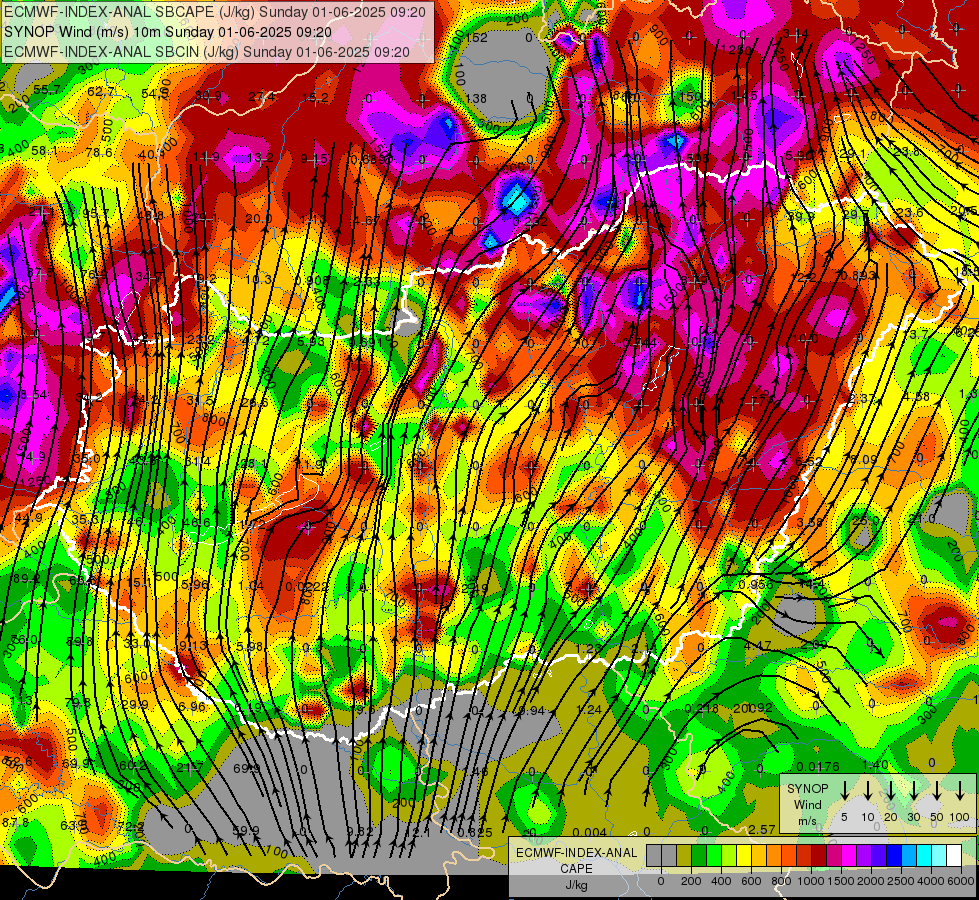Click the '800' tick label on CAPE legend scale

click(x=781, y=881)
